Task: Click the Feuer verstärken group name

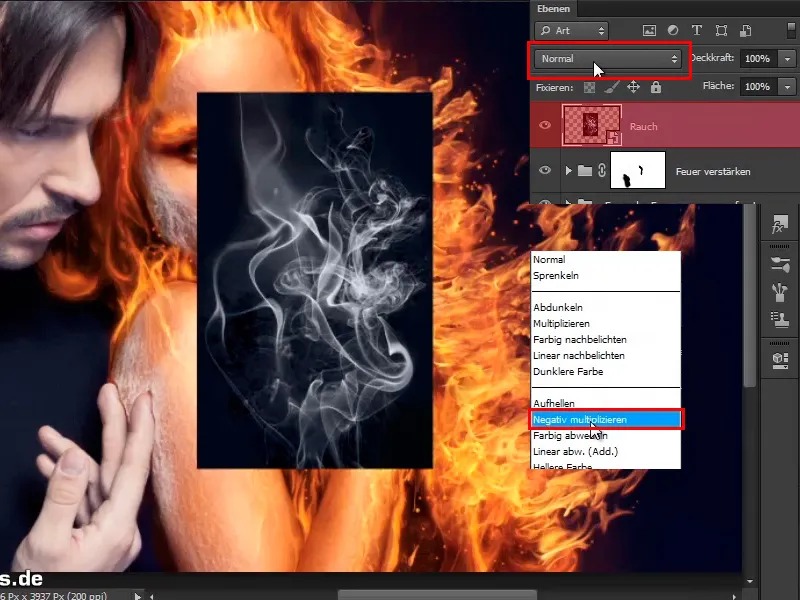Action: coord(713,171)
